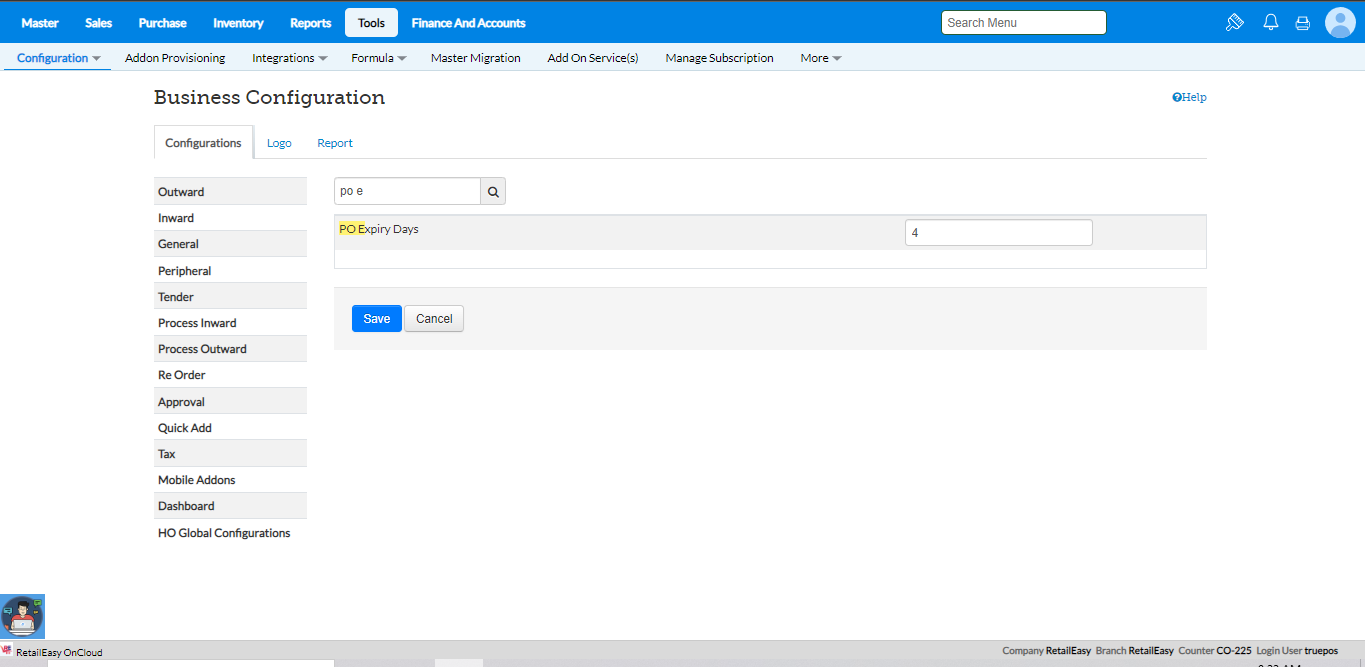Open Master Migration
The height and width of the screenshot is (667, 1365).
pyautogui.click(x=476, y=58)
